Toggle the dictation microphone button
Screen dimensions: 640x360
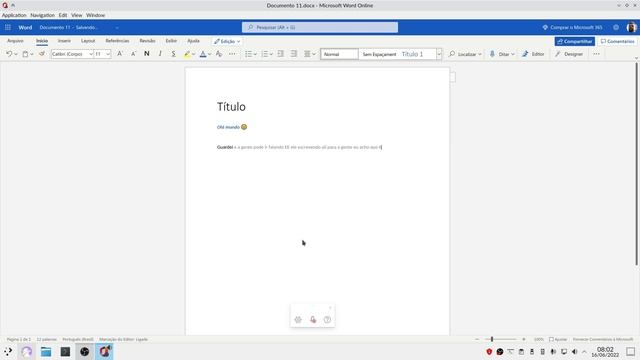pos(313,320)
